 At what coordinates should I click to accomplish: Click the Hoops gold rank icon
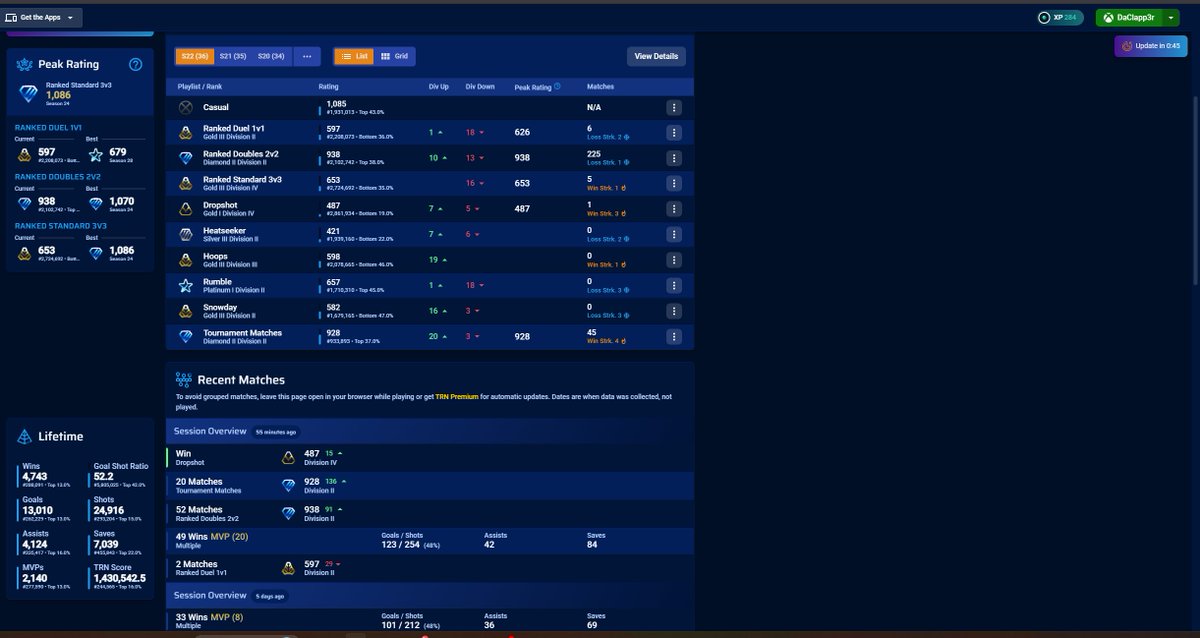[x=185, y=259]
